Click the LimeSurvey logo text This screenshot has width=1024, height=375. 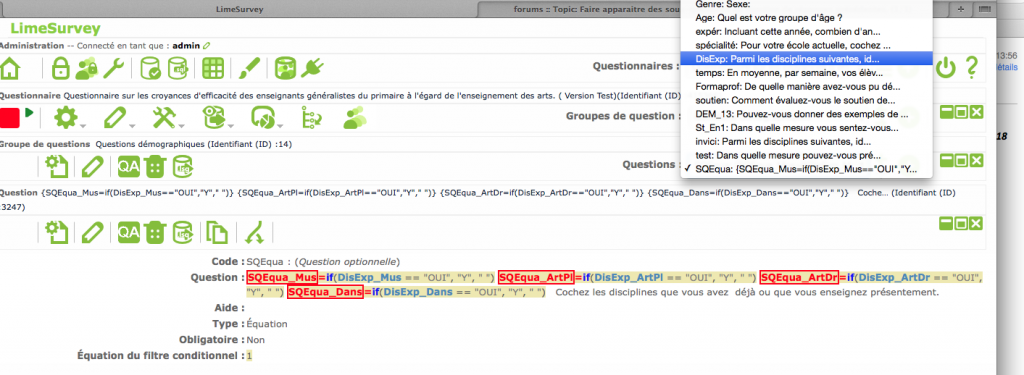[56, 28]
